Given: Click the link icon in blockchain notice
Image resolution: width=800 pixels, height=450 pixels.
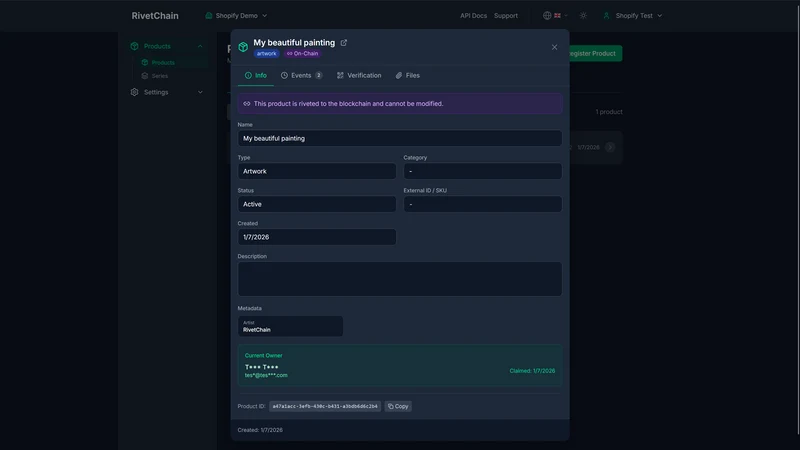Looking at the screenshot, I should pyautogui.click(x=247, y=104).
